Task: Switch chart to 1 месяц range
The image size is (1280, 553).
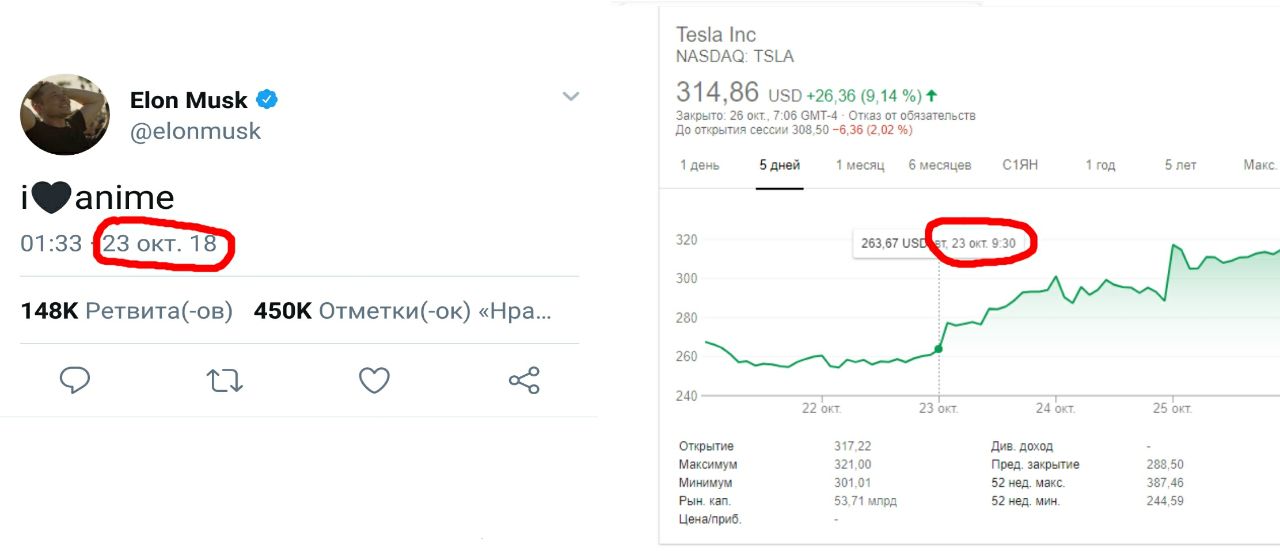Action: (860, 165)
